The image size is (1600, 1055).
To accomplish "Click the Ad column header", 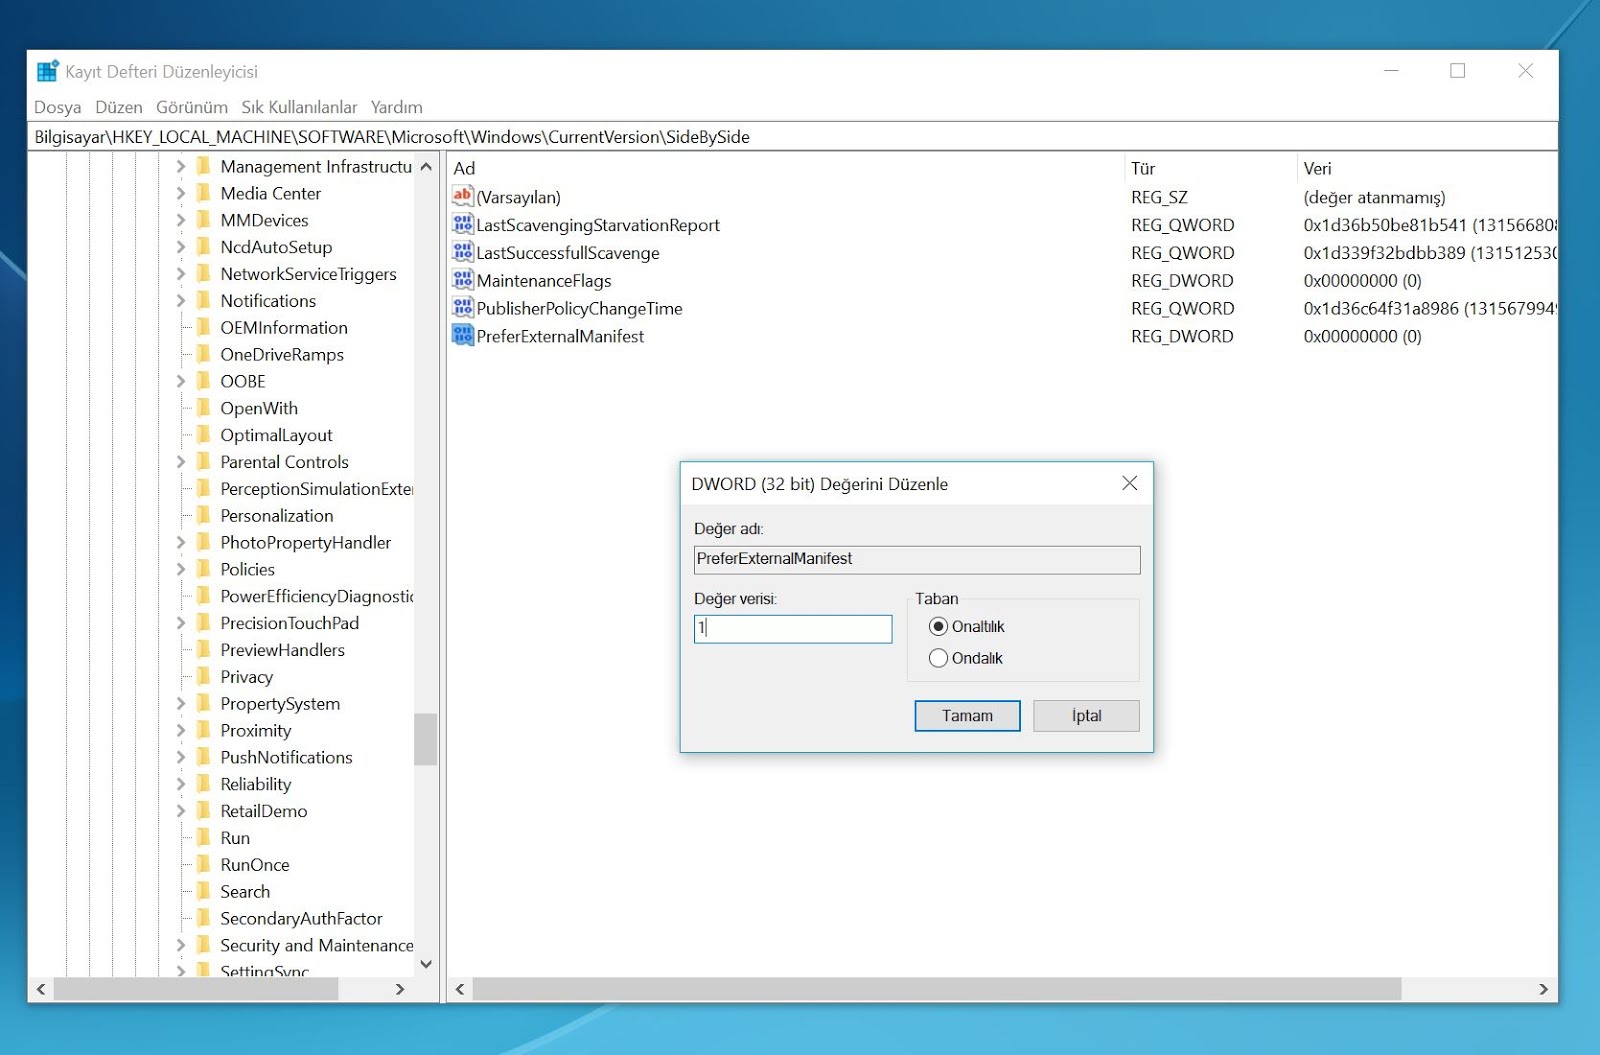I will 786,168.
